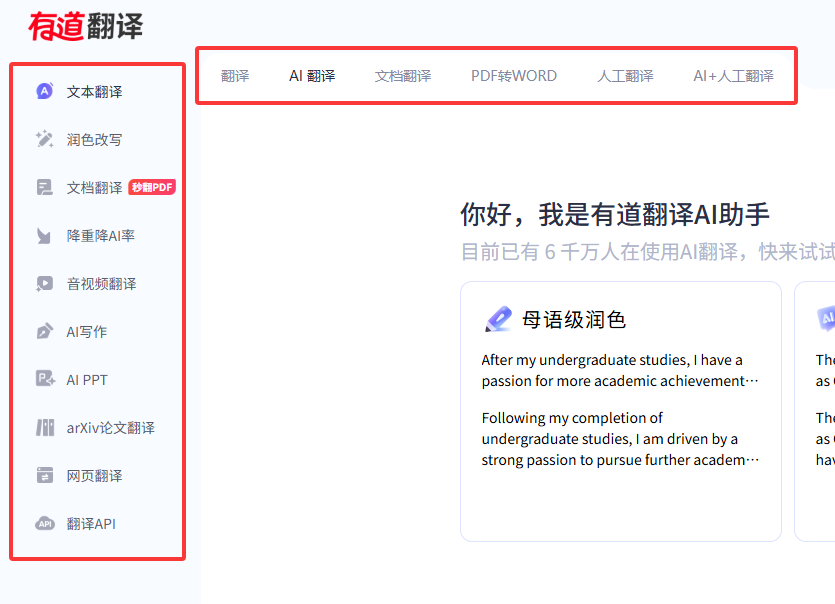Viewport: 835px width, 604px height.
Task: Click the 母语级润色 card title
Action: [x=574, y=320]
